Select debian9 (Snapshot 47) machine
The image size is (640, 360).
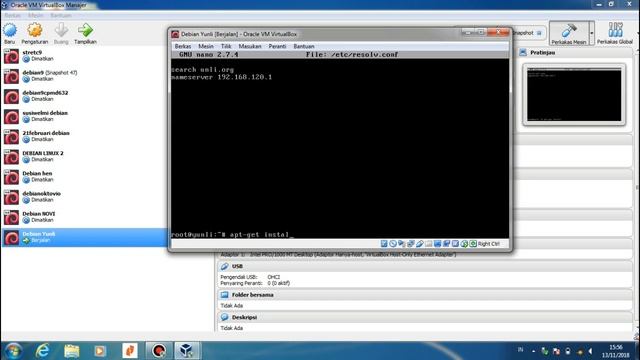coord(84,76)
